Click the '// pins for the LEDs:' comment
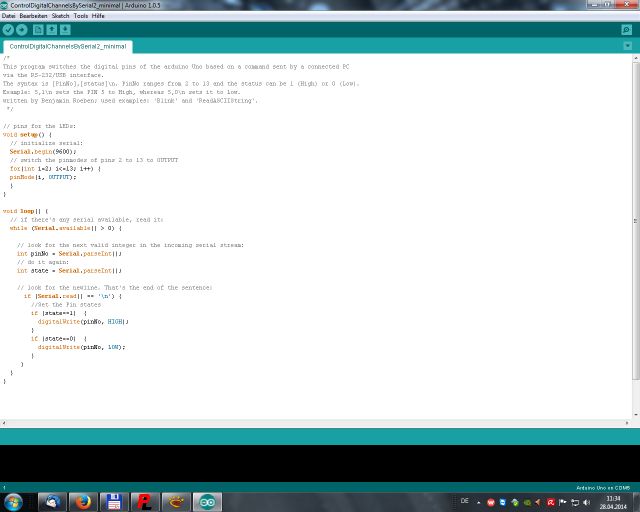The height and width of the screenshot is (512, 640). tap(39, 126)
